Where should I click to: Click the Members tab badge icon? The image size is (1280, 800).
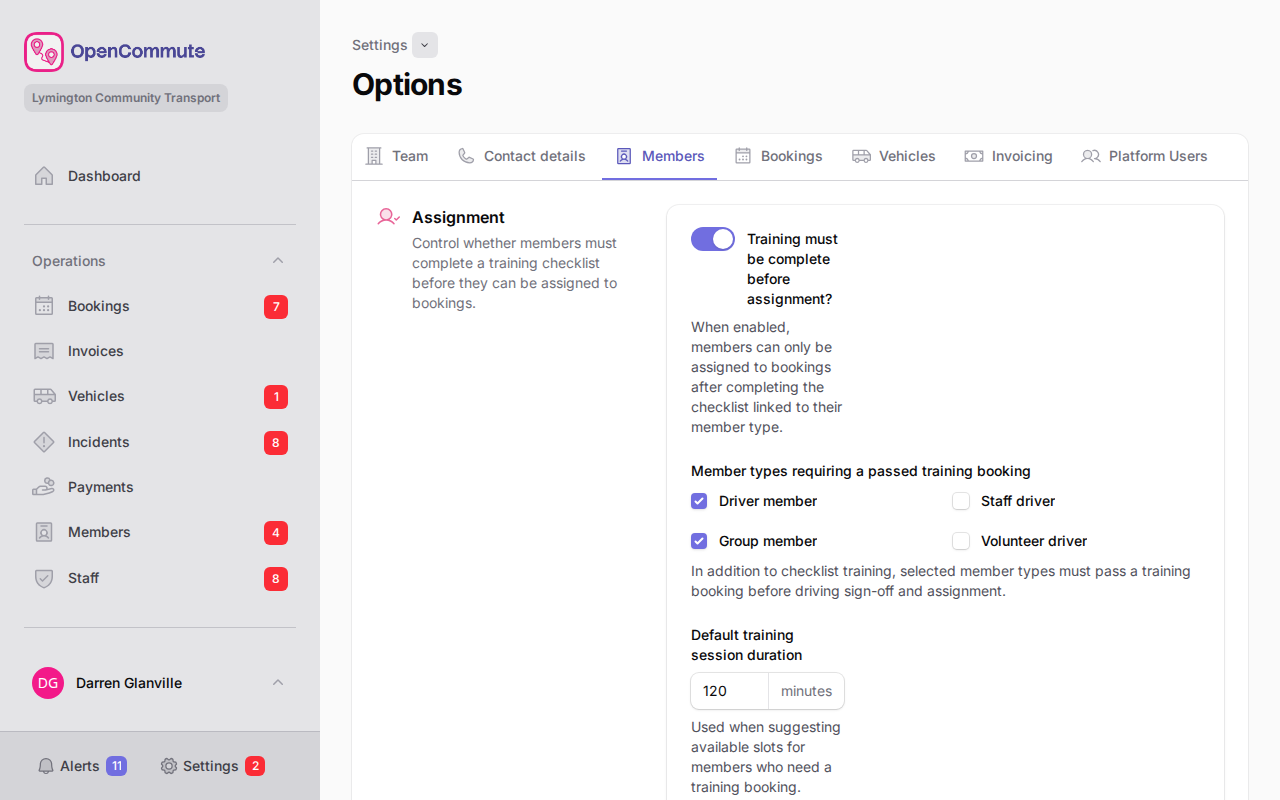tap(624, 156)
